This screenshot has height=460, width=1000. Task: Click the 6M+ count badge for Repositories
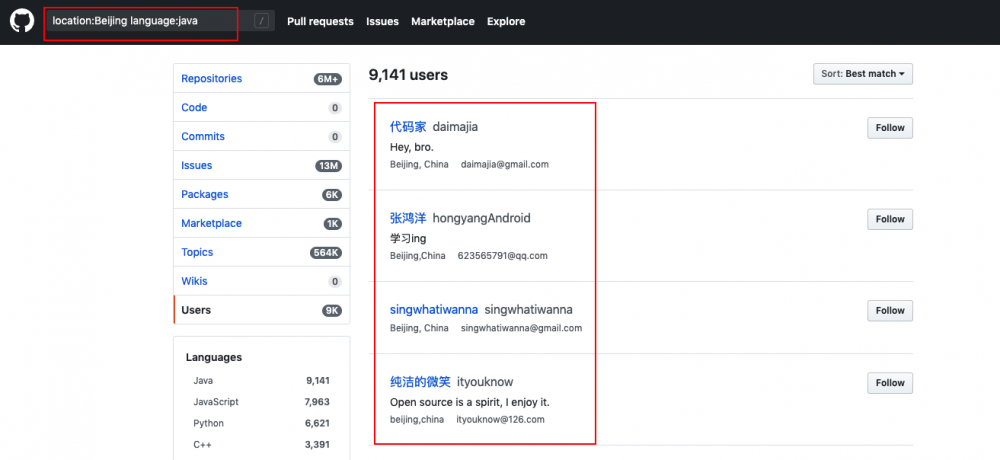pos(328,79)
